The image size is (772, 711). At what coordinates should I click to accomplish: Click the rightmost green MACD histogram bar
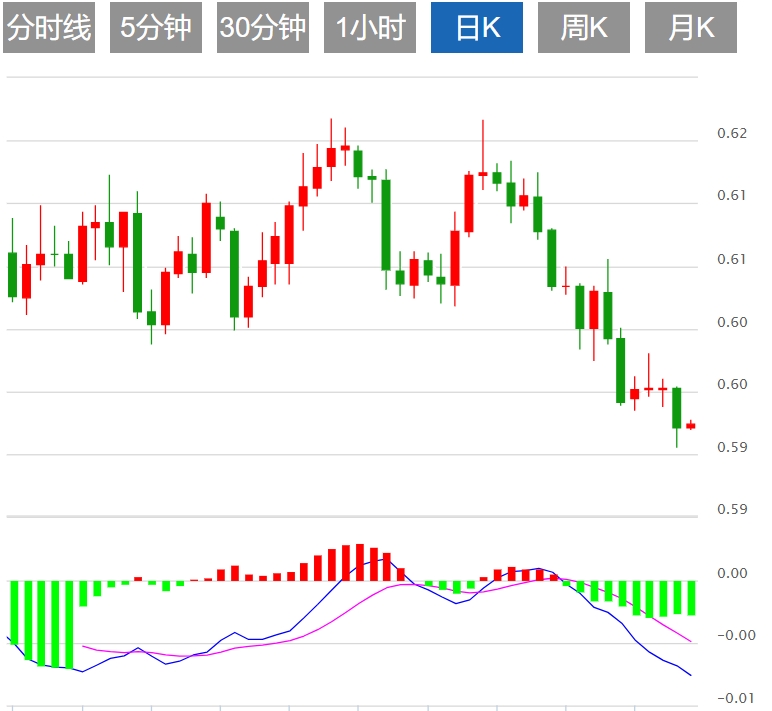[690, 598]
